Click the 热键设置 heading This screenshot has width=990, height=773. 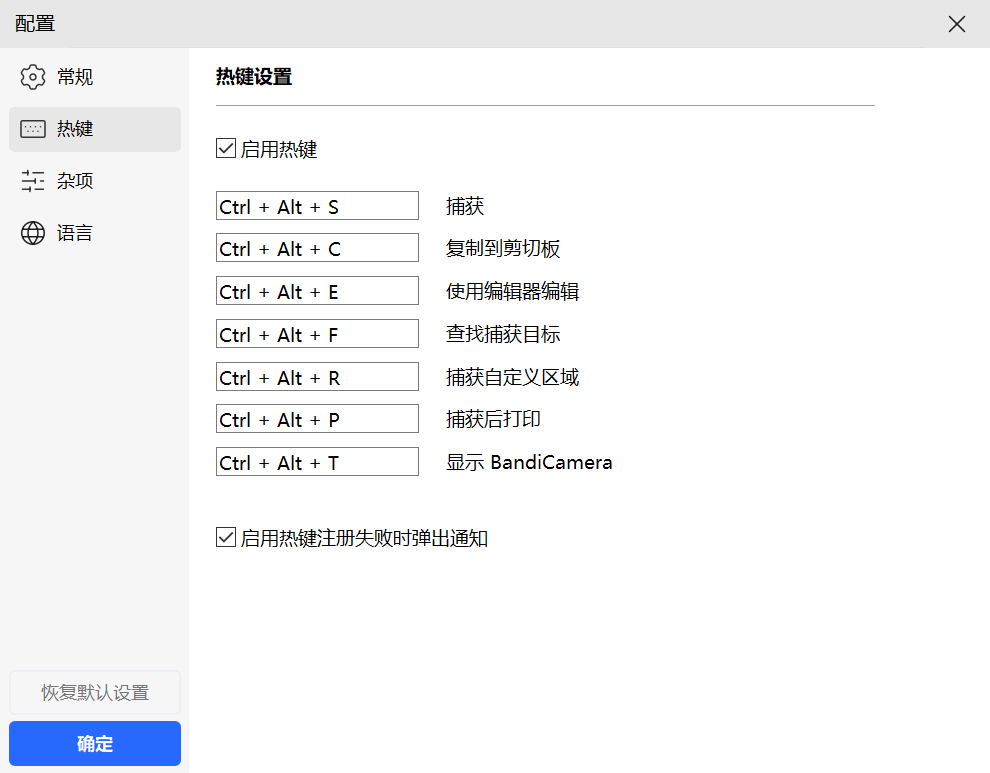click(x=254, y=77)
